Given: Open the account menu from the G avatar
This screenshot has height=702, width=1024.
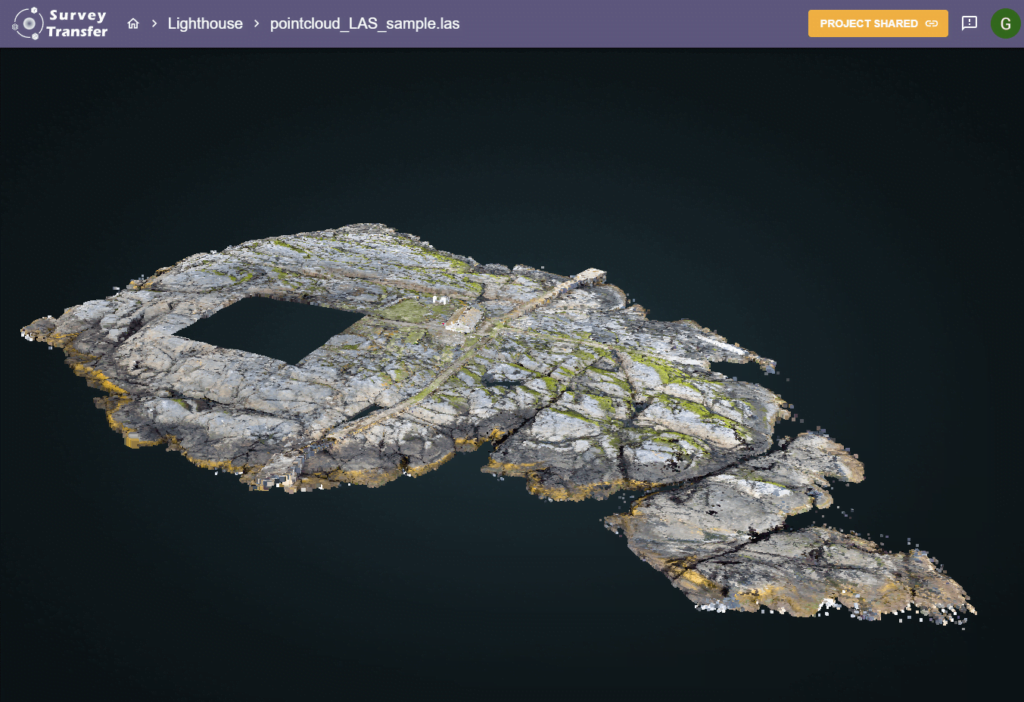Looking at the screenshot, I should point(1007,23).
